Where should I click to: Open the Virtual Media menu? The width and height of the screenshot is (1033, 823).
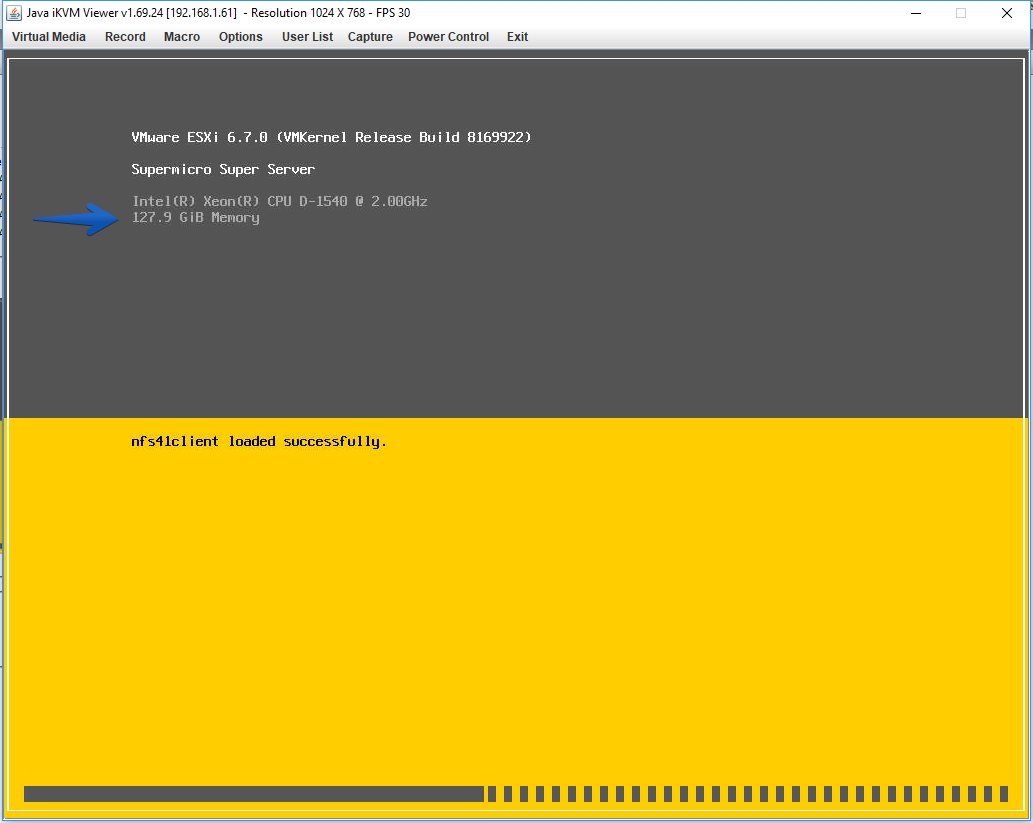pyautogui.click(x=49, y=37)
